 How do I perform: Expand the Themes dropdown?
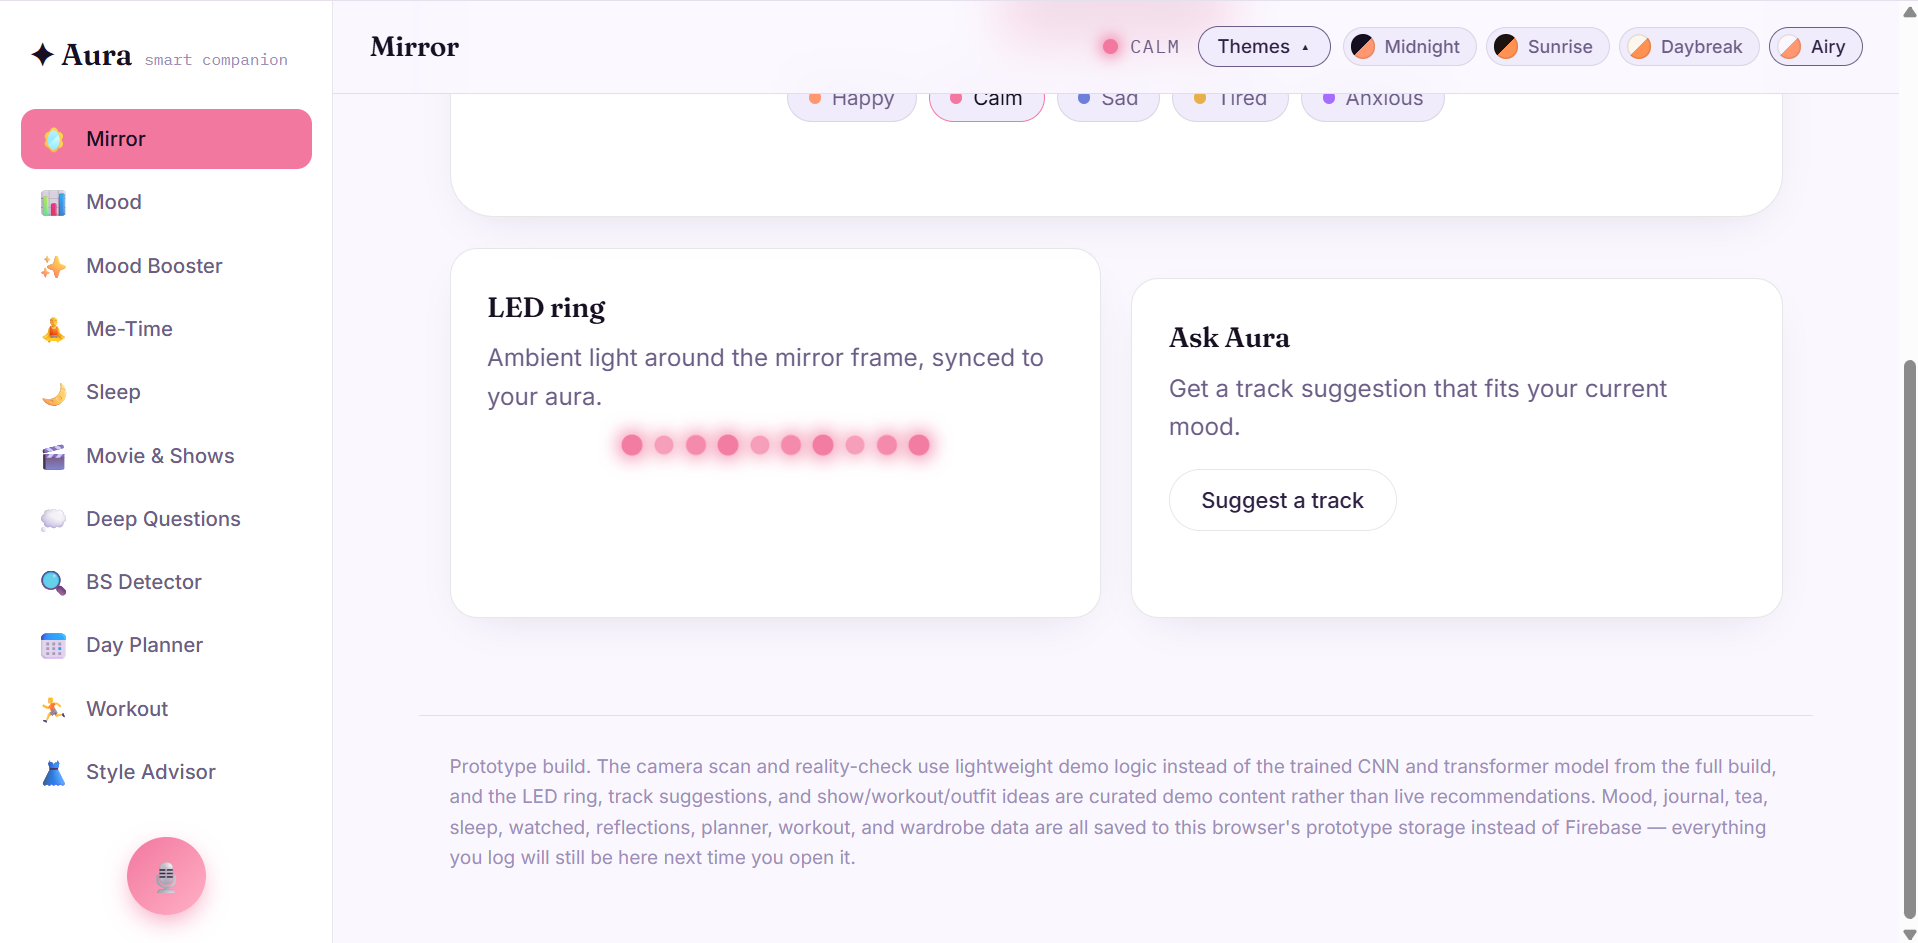(x=1264, y=47)
